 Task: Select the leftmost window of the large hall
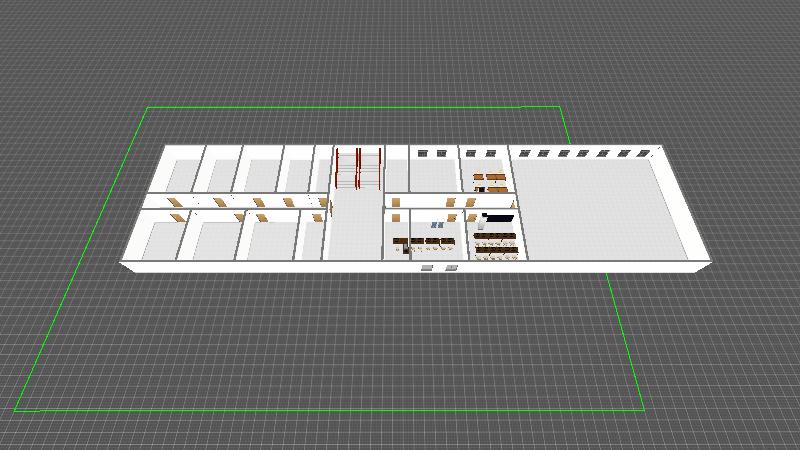point(523,153)
